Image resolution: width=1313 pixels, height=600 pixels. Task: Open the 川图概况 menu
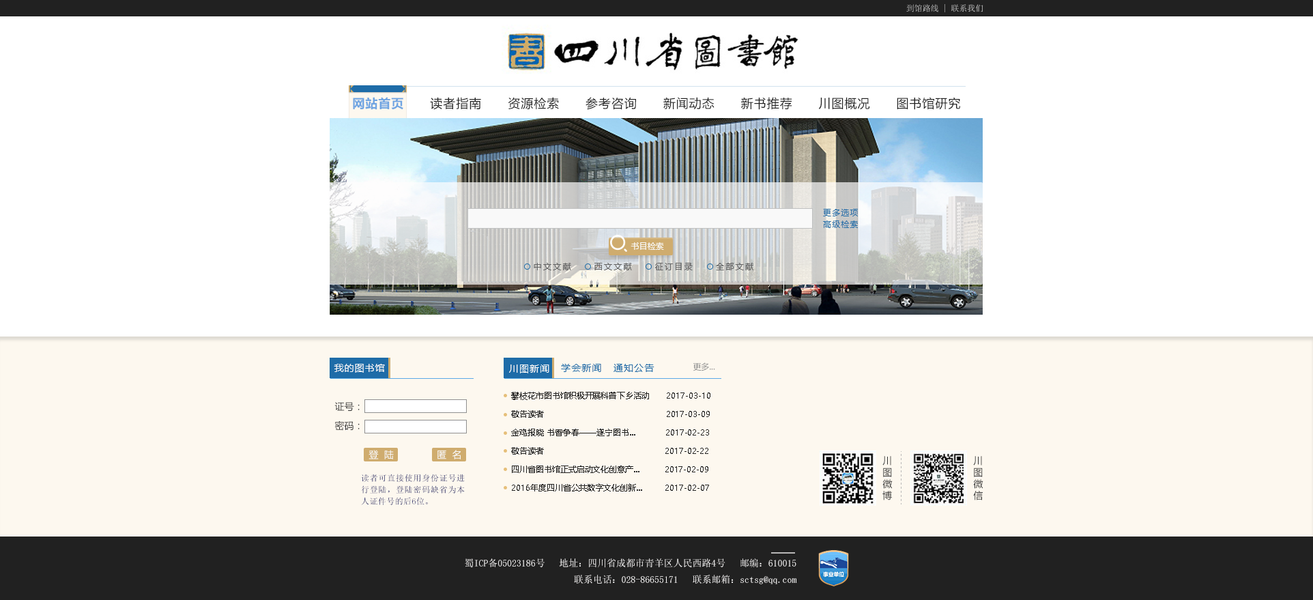844,103
